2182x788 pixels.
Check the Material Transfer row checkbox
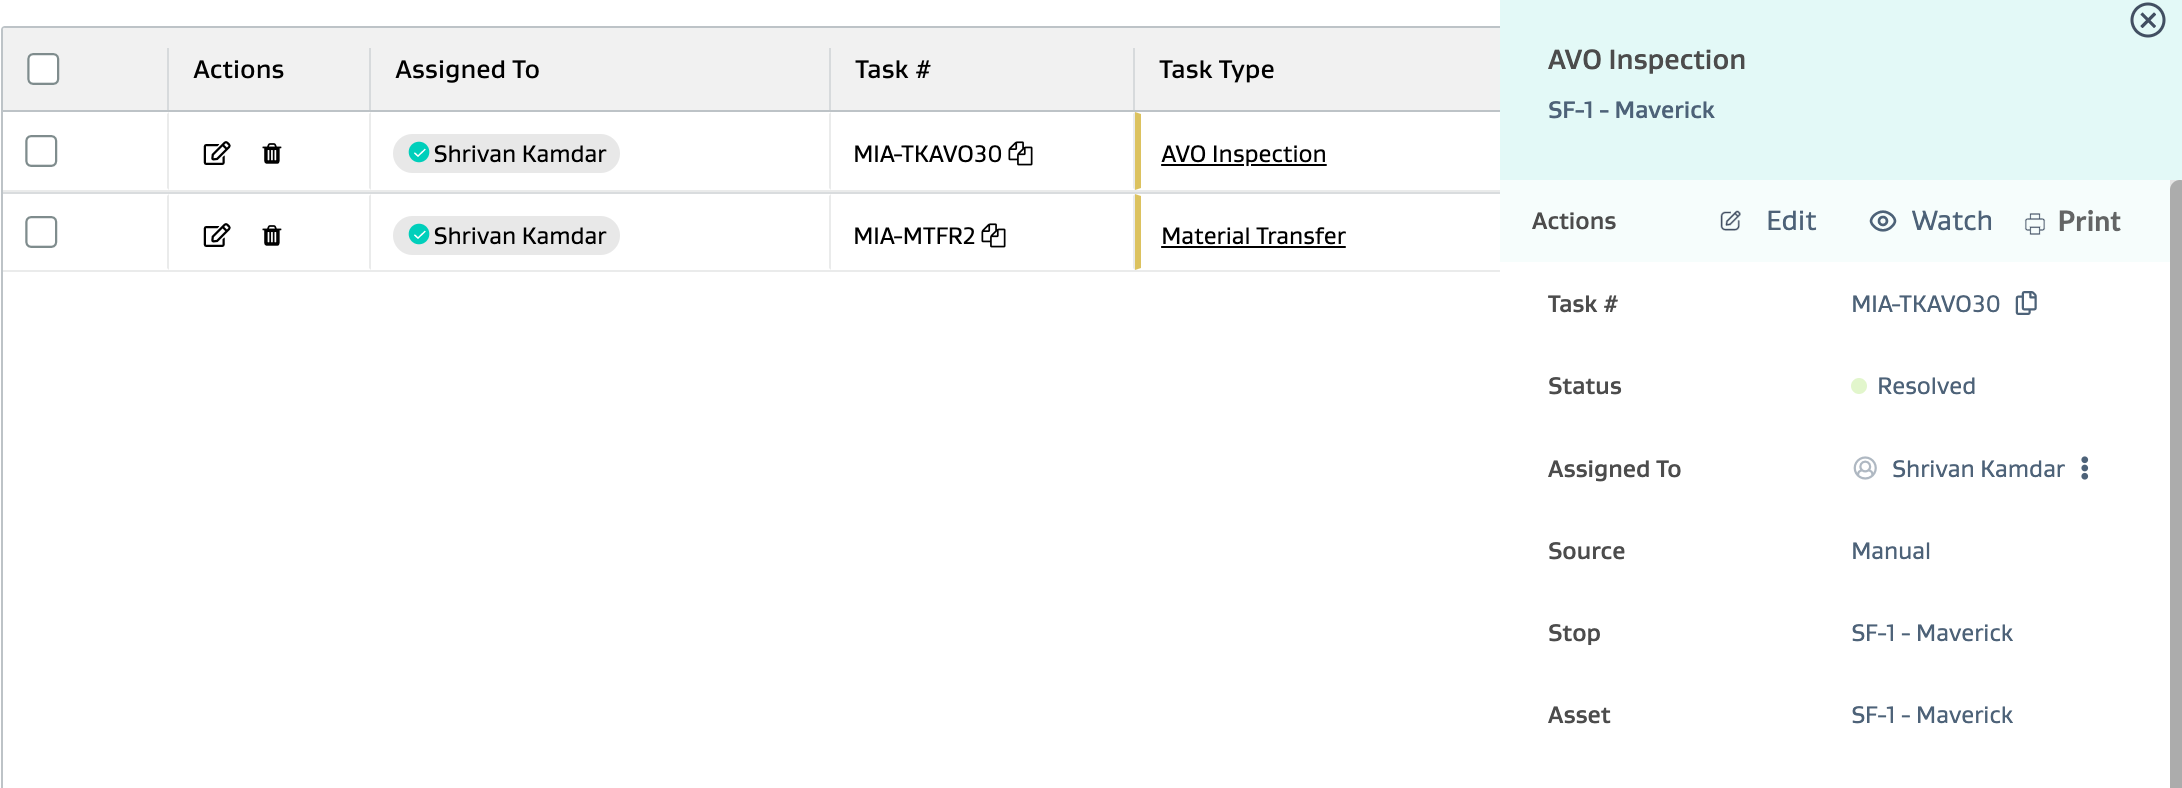coord(41,232)
